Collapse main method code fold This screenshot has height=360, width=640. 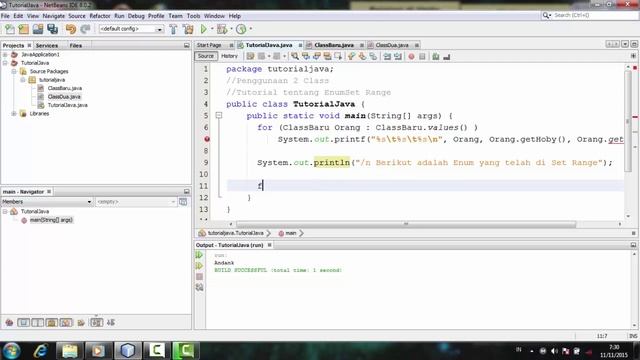[x=219, y=116]
